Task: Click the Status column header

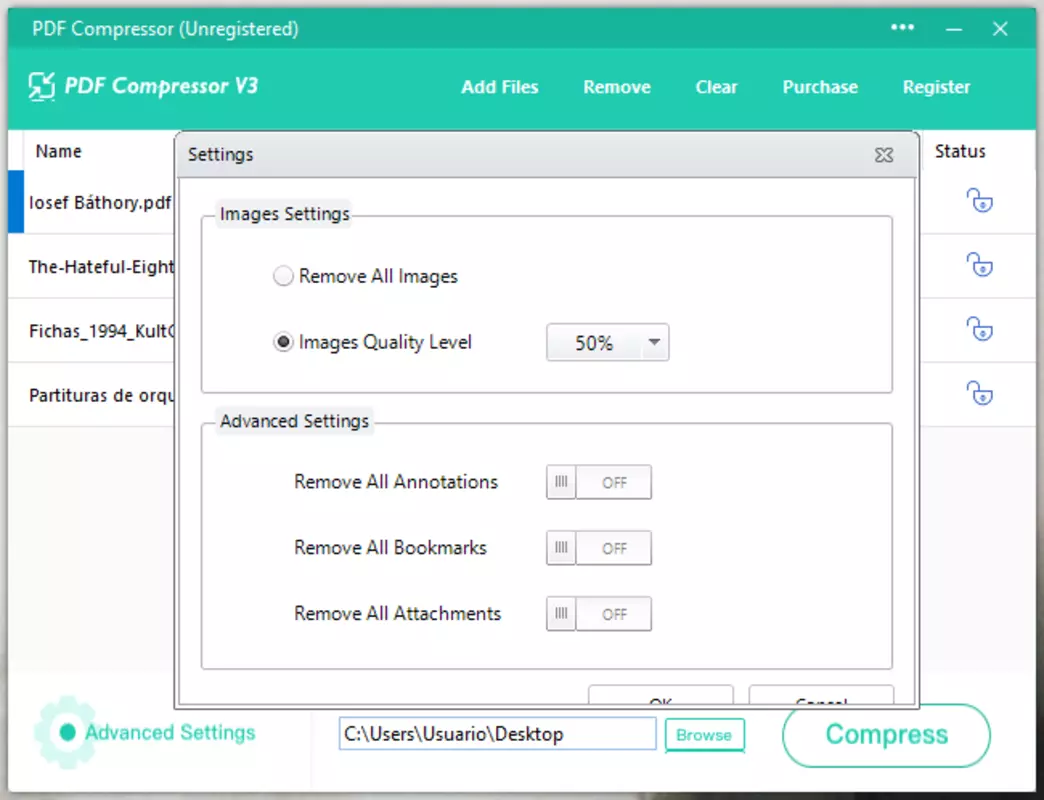Action: coord(959,151)
